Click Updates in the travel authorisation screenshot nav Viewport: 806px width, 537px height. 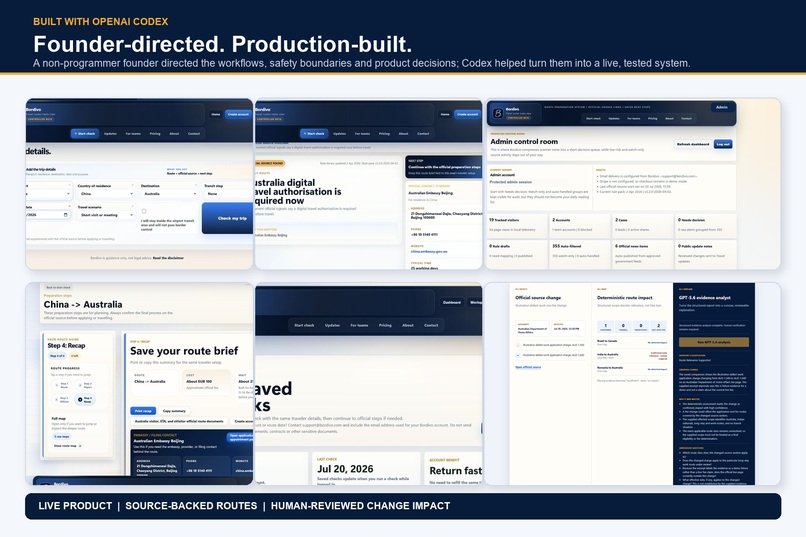(x=340, y=134)
